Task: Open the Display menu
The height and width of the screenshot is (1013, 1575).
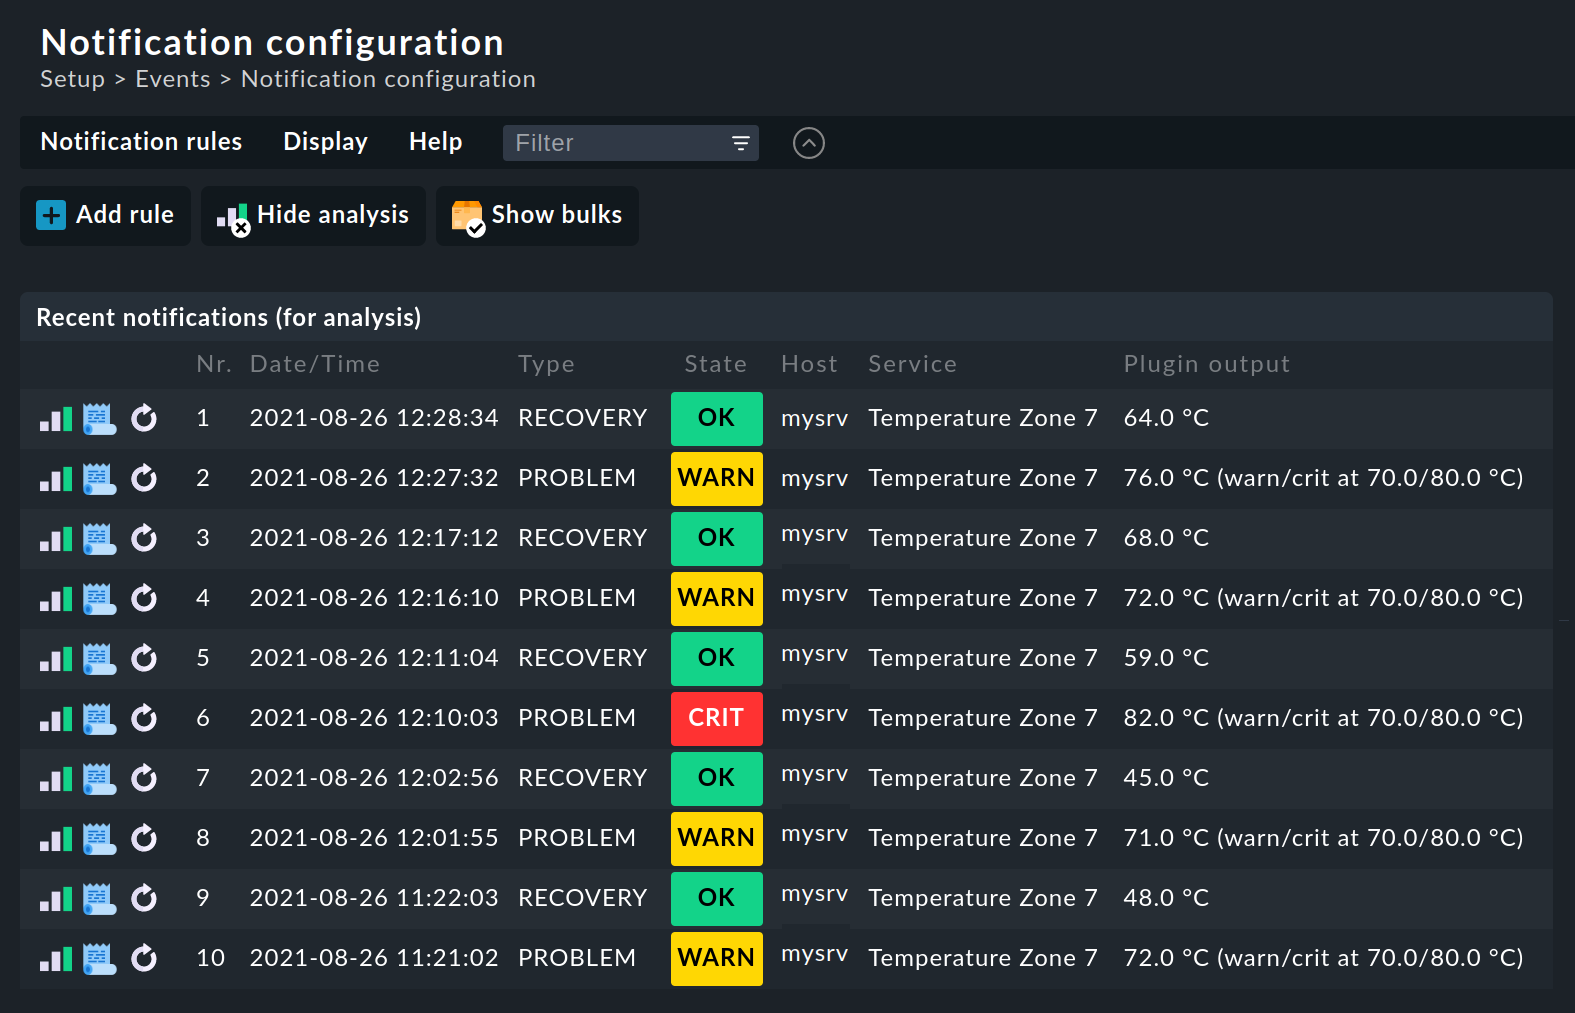Action: [325, 142]
